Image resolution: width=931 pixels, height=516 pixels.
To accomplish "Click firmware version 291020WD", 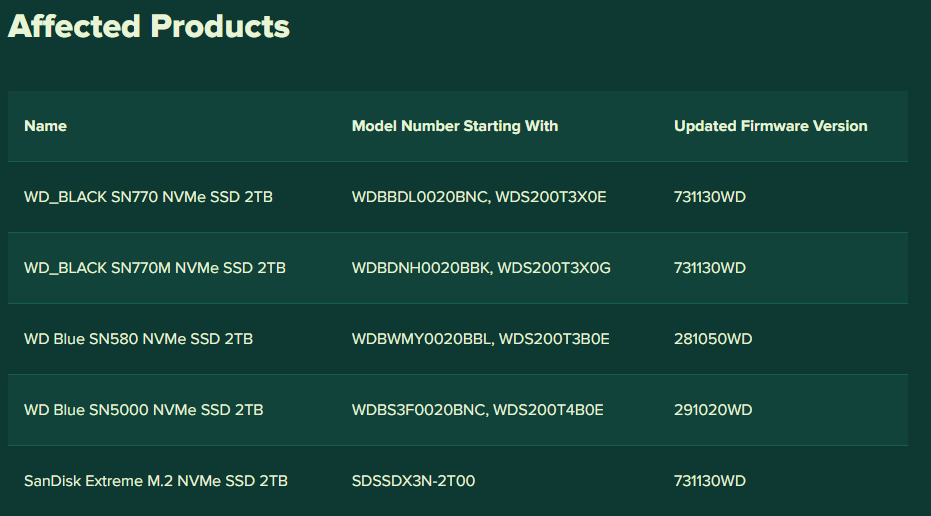I will click(x=713, y=410).
